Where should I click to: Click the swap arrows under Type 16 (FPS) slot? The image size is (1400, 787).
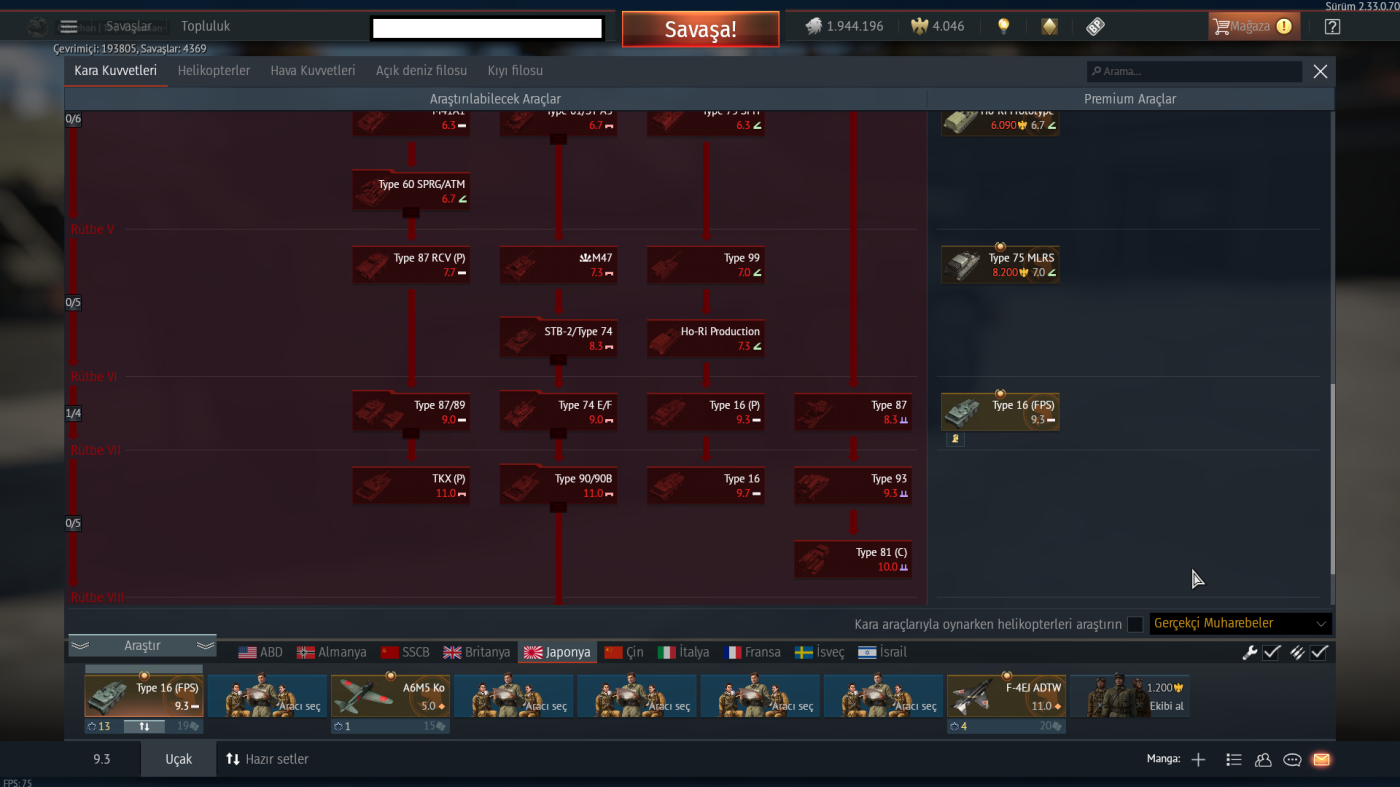(144, 727)
